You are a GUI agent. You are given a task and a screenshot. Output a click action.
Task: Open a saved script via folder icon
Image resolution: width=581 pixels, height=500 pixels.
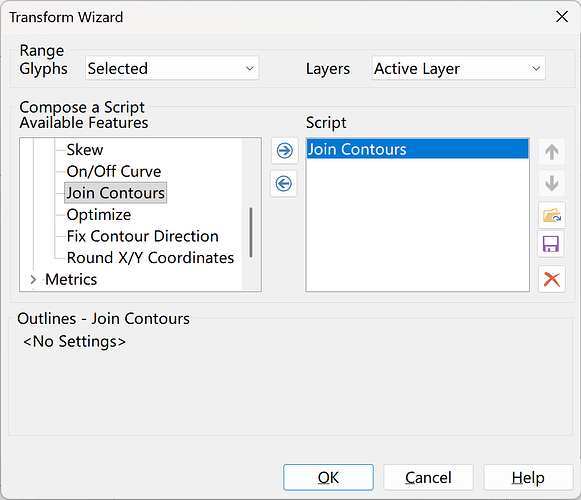(552, 215)
